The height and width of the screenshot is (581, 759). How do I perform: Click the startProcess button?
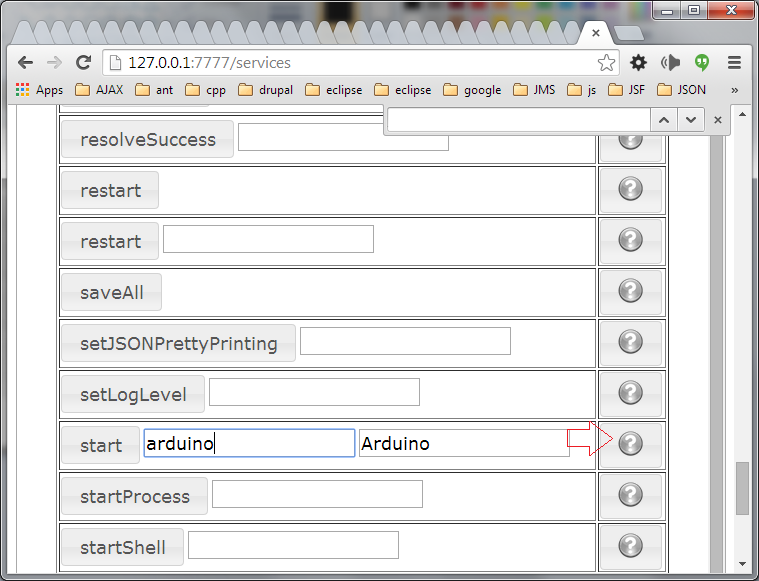[x=134, y=496]
